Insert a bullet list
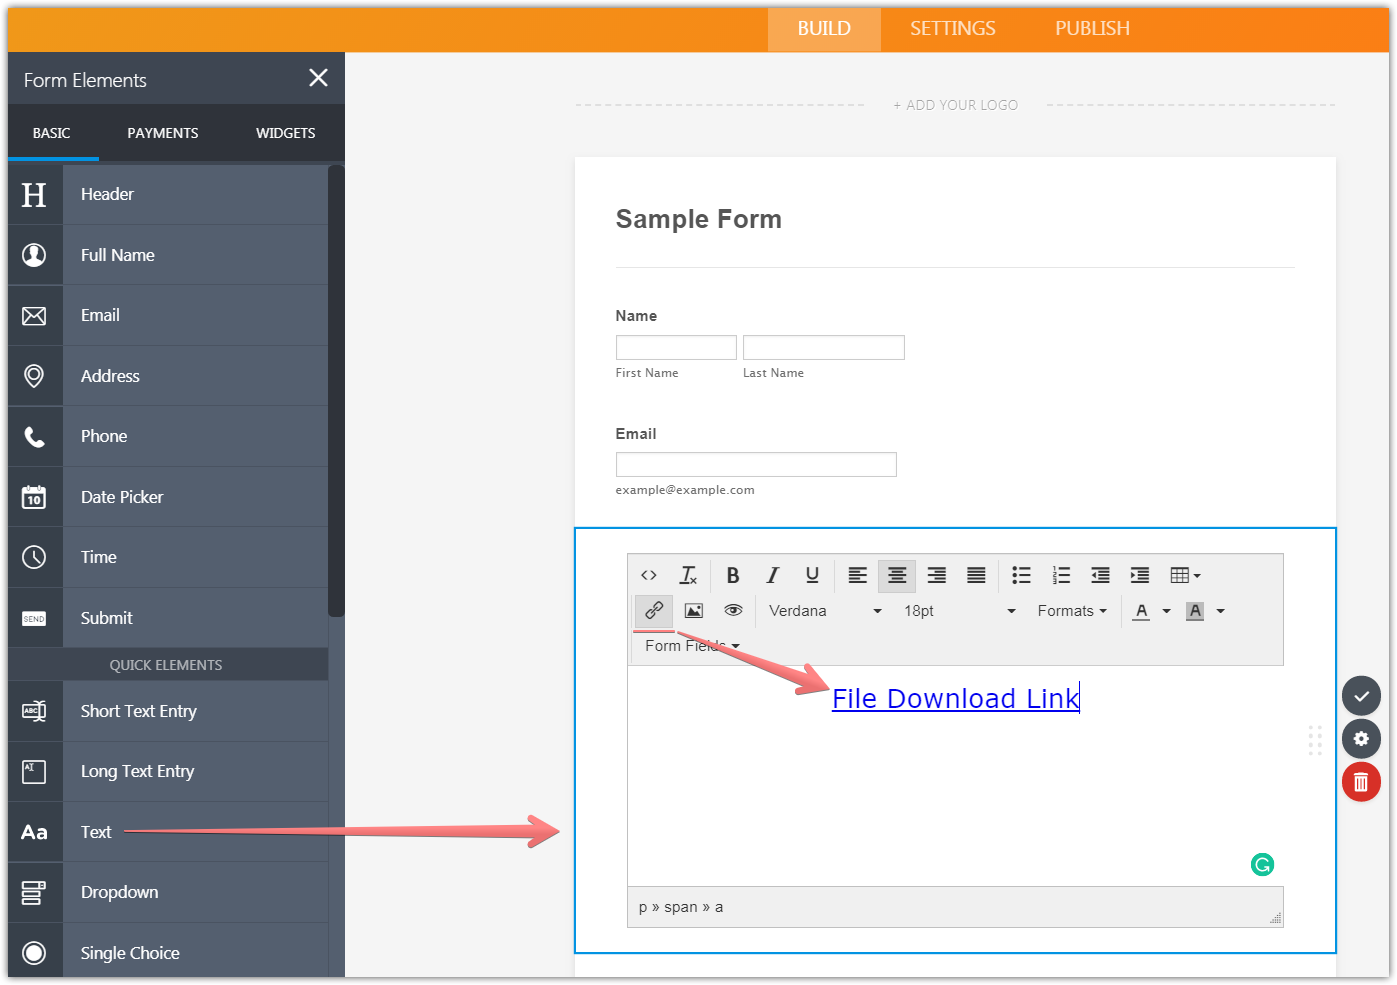1397x985 pixels. (1021, 575)
